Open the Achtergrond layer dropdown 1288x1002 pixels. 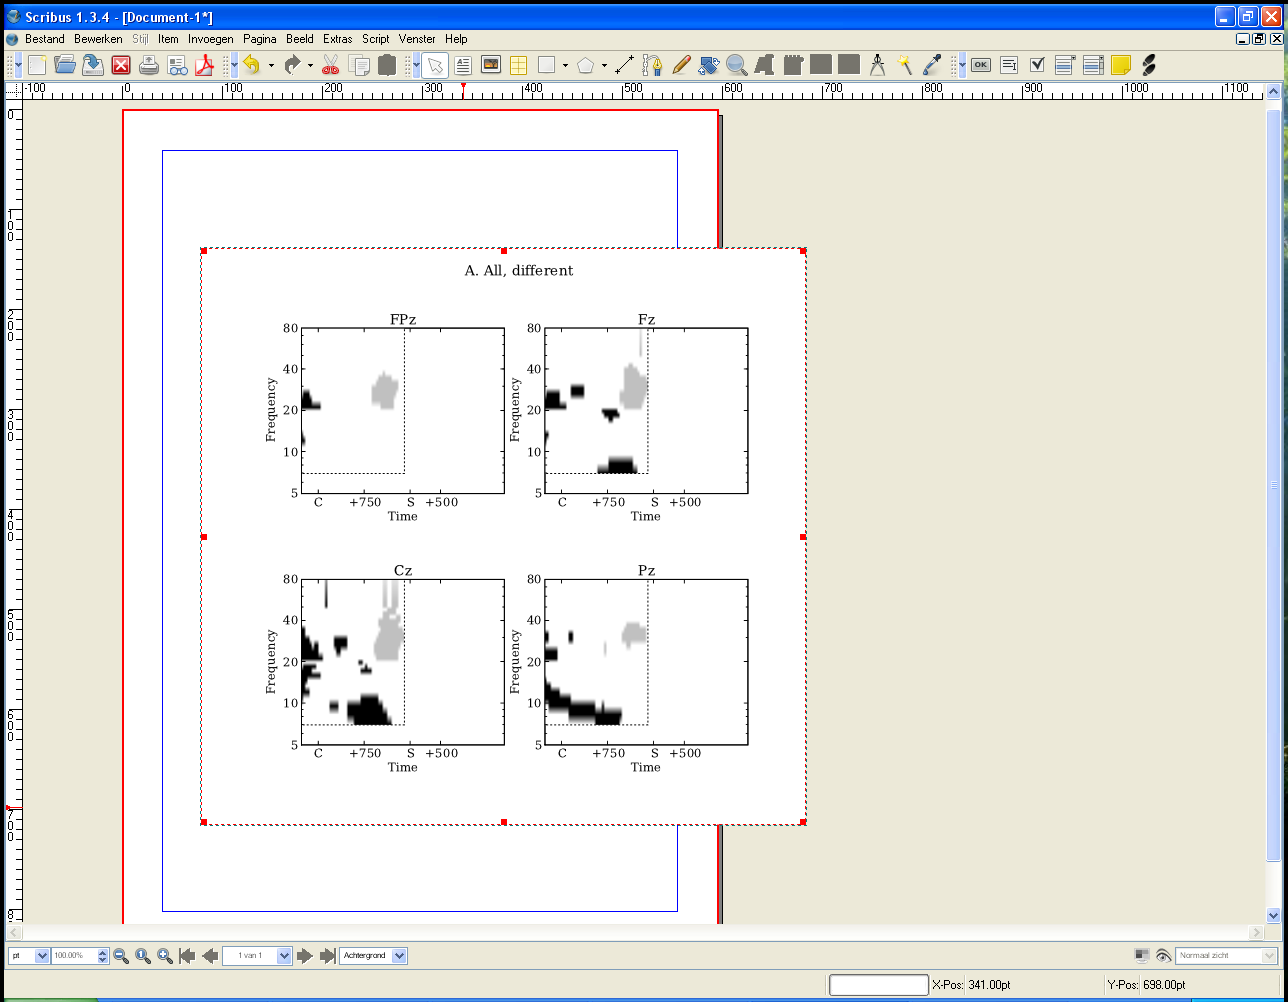[400, 956]
